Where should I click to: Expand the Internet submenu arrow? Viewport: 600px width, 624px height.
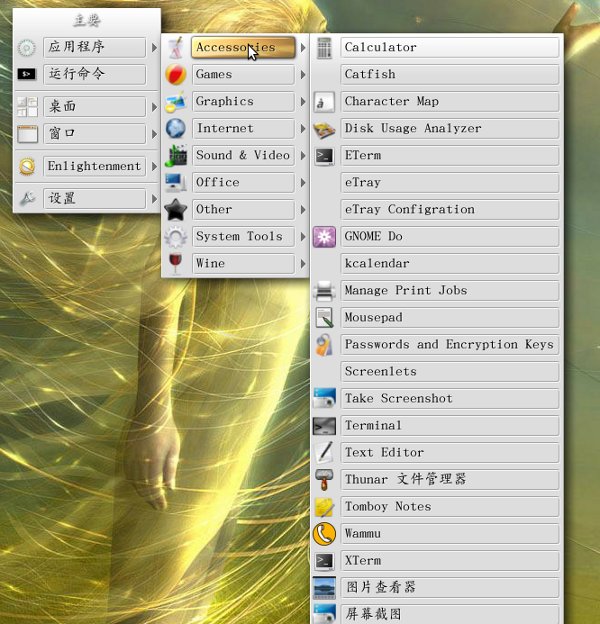point(303,129)
